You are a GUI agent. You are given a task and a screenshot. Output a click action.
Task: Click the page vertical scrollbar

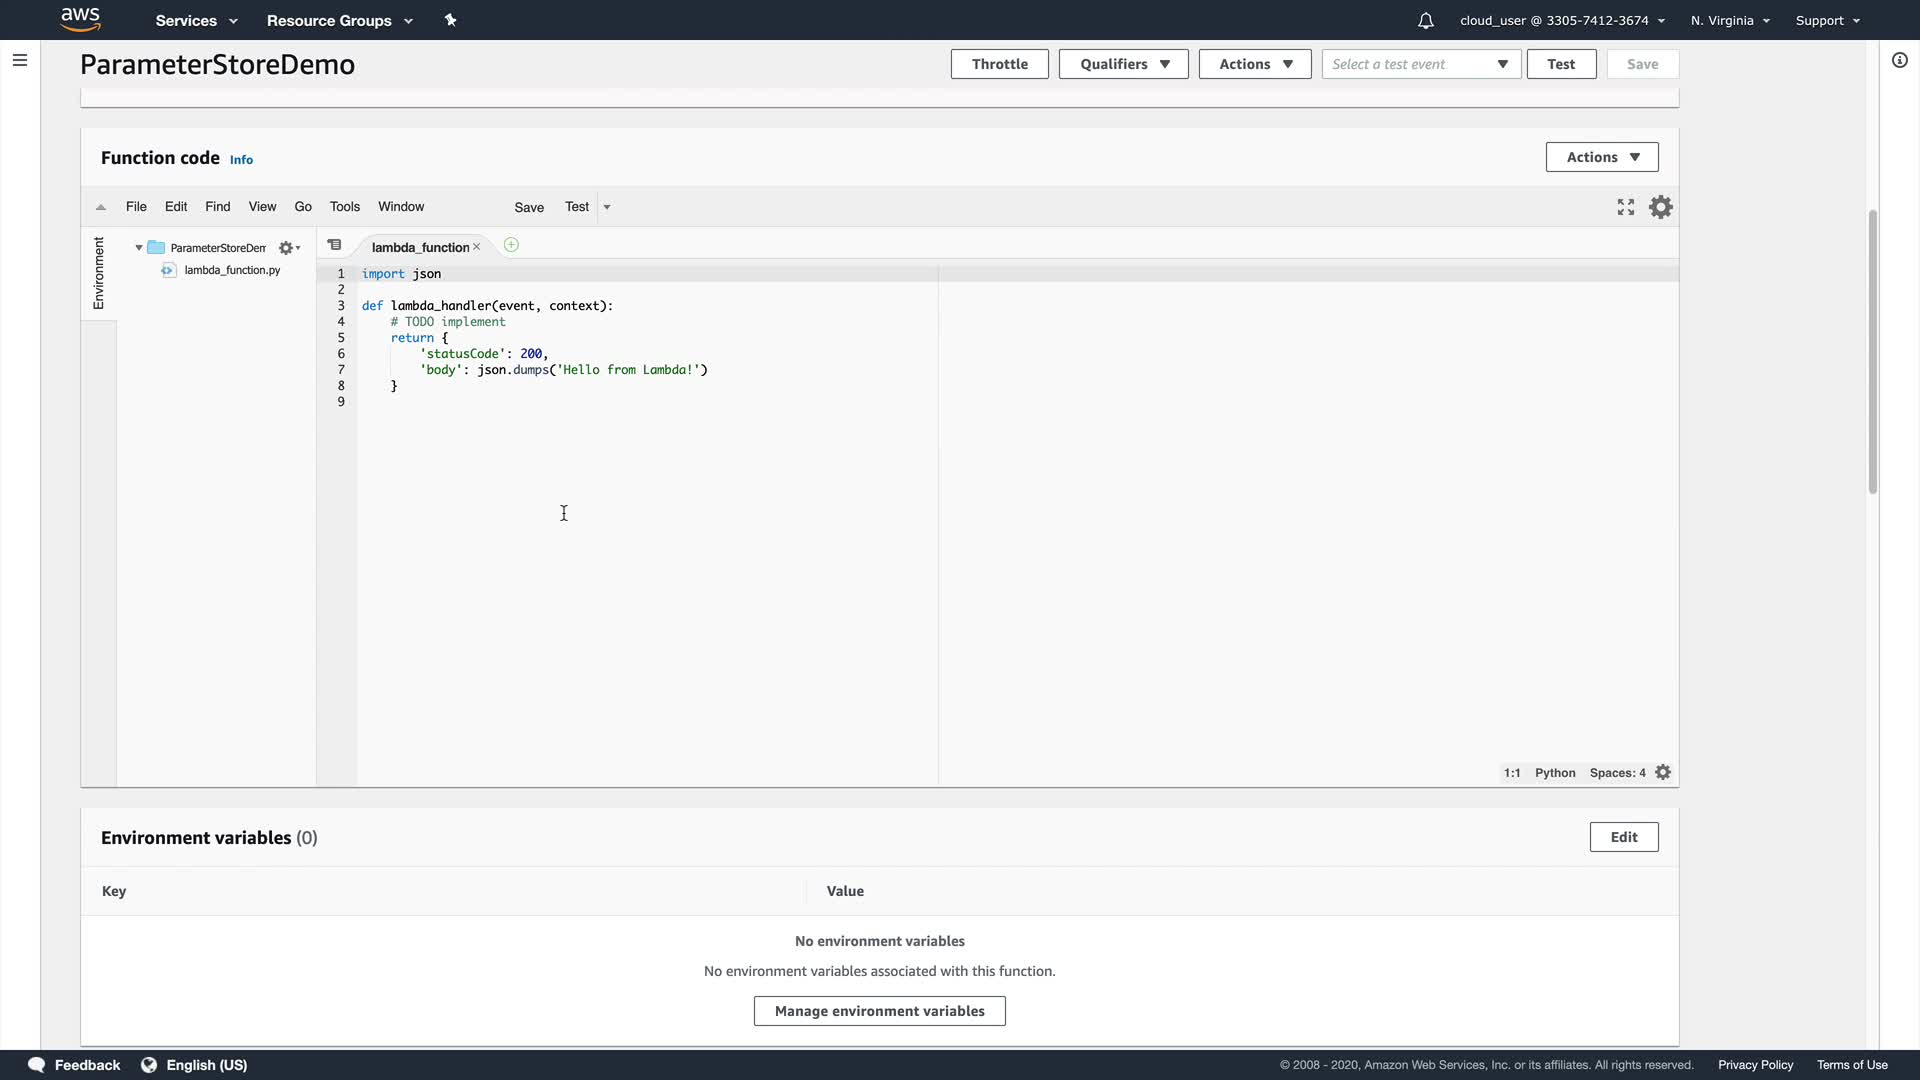pyautogui.click(x=1872, y=350)
